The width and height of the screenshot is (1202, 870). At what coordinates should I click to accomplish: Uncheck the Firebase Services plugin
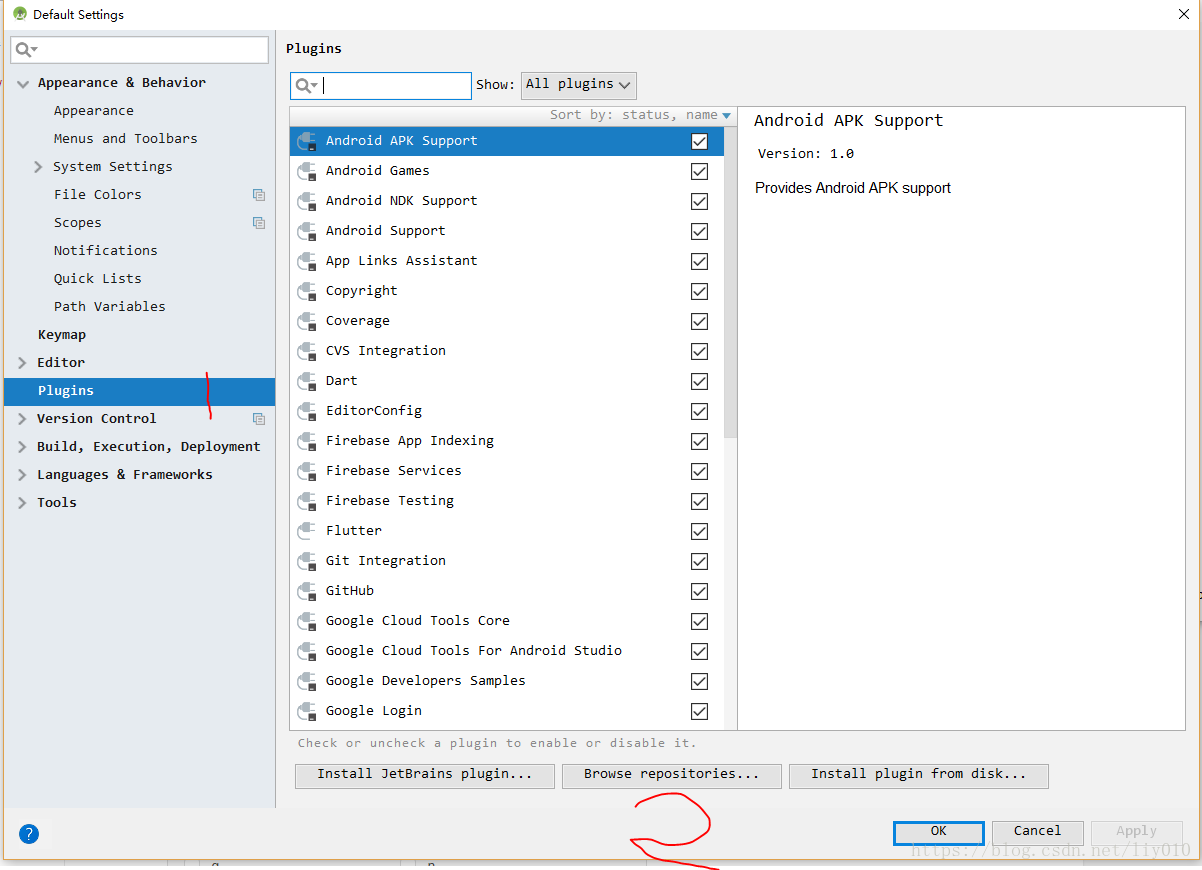[x=699, y=471]
